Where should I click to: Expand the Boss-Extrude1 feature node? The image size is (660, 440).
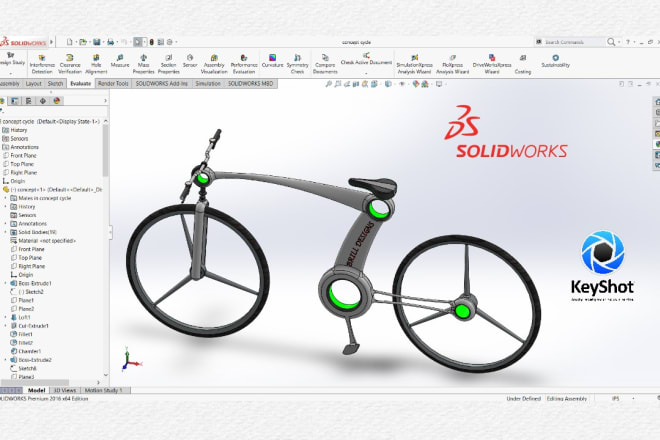5,283
